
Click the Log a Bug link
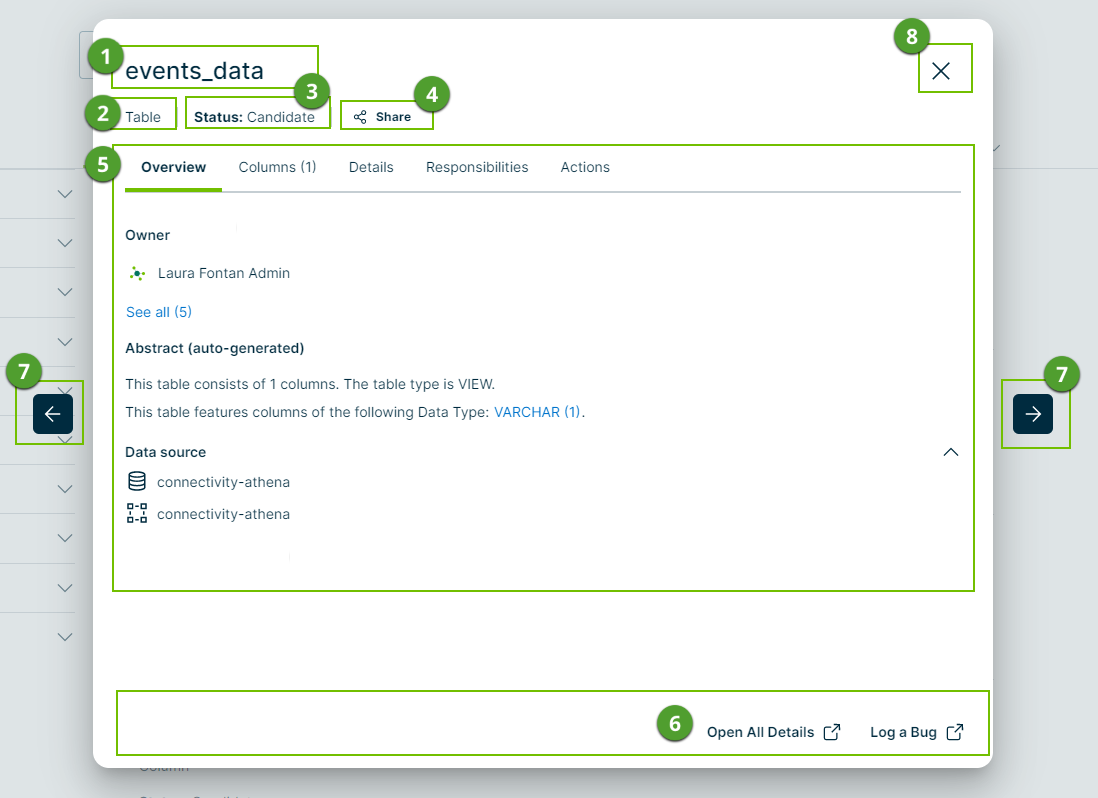(903, 732)
